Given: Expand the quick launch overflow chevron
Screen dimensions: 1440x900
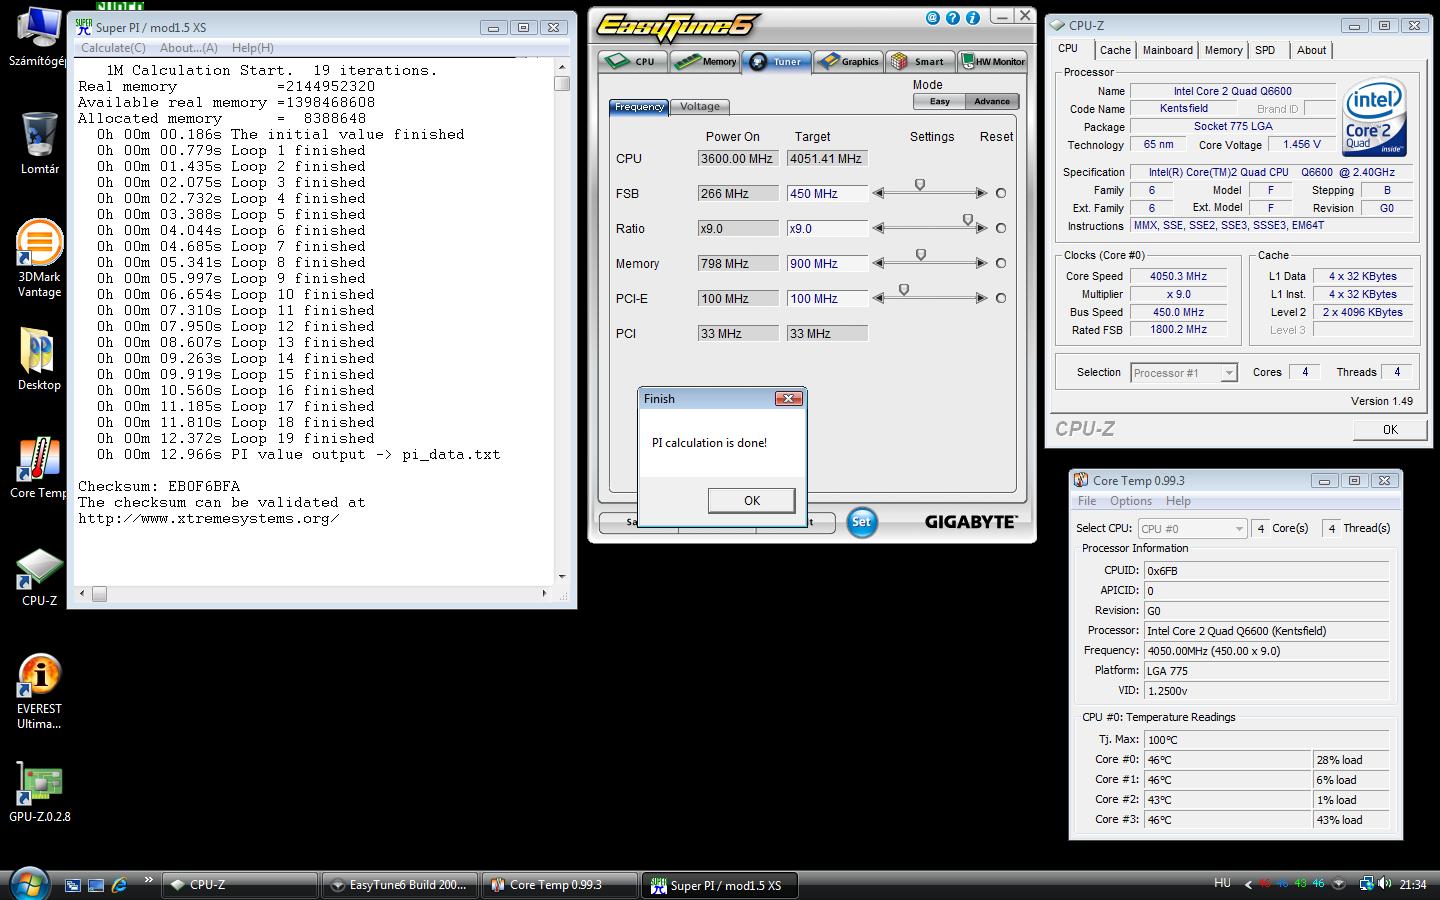Looking at the screenshot, I should (148, 880).
